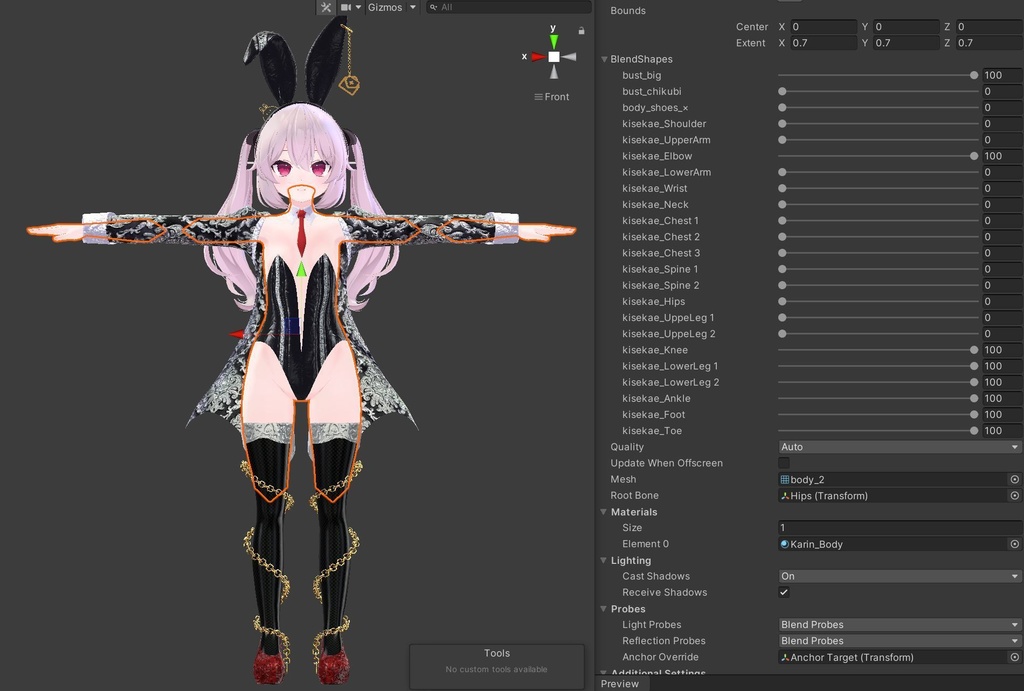This screenshot has width=1024, height=691.
Task: Click the camera view options icon
Action: (345, 7)
